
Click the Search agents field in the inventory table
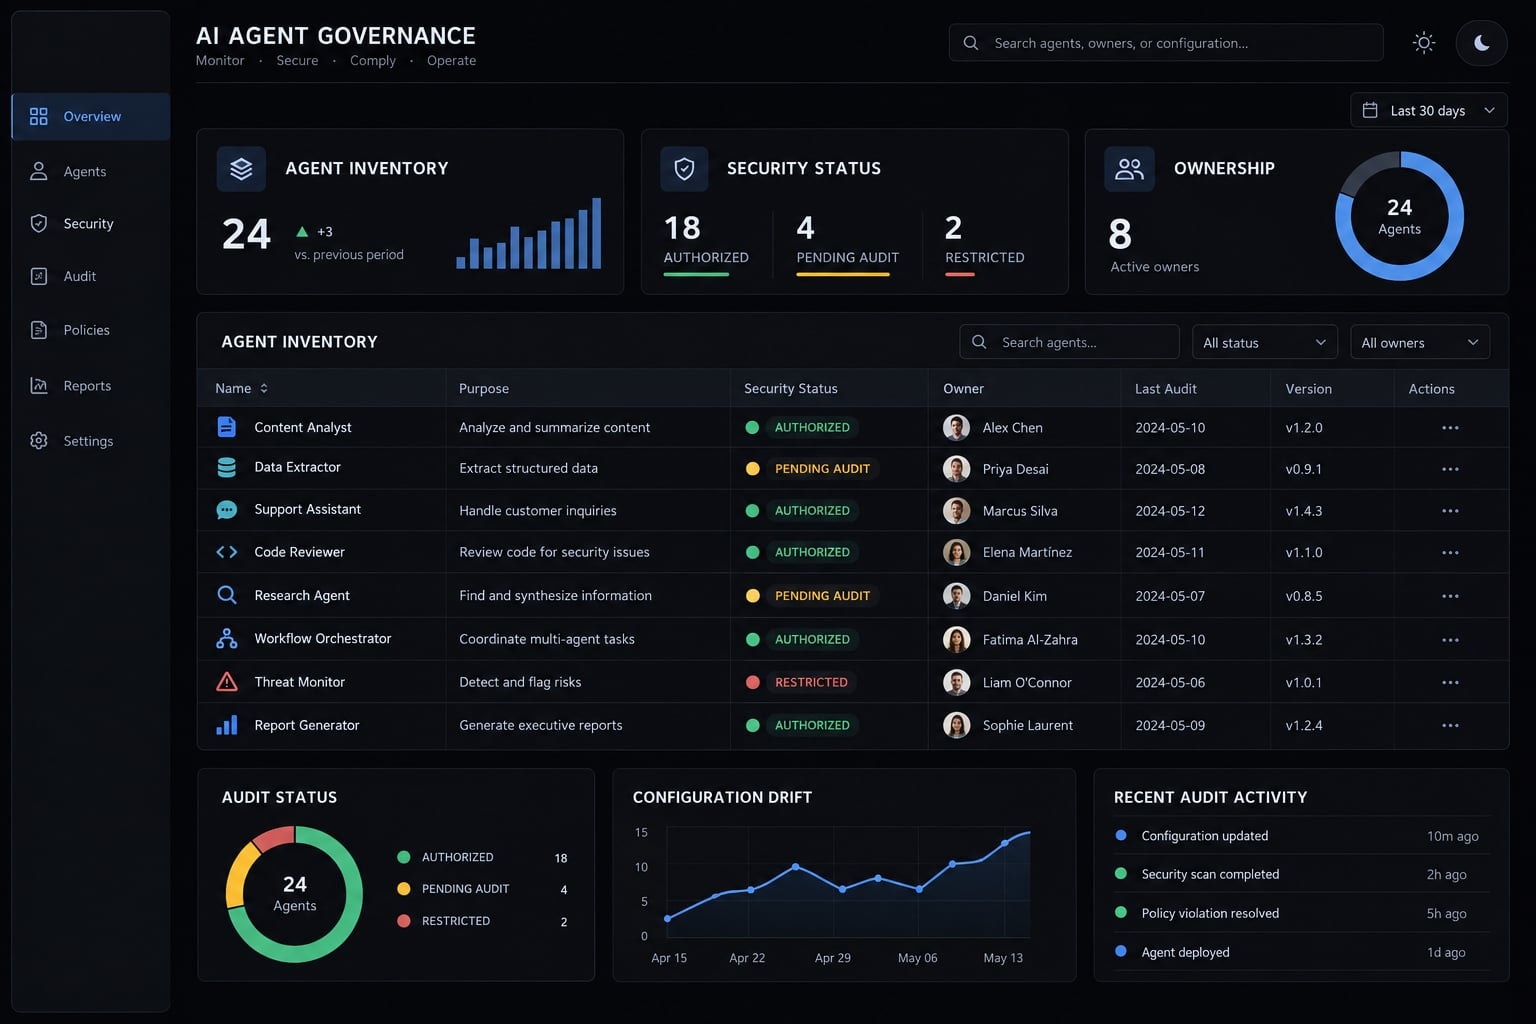click(1069, 342)
